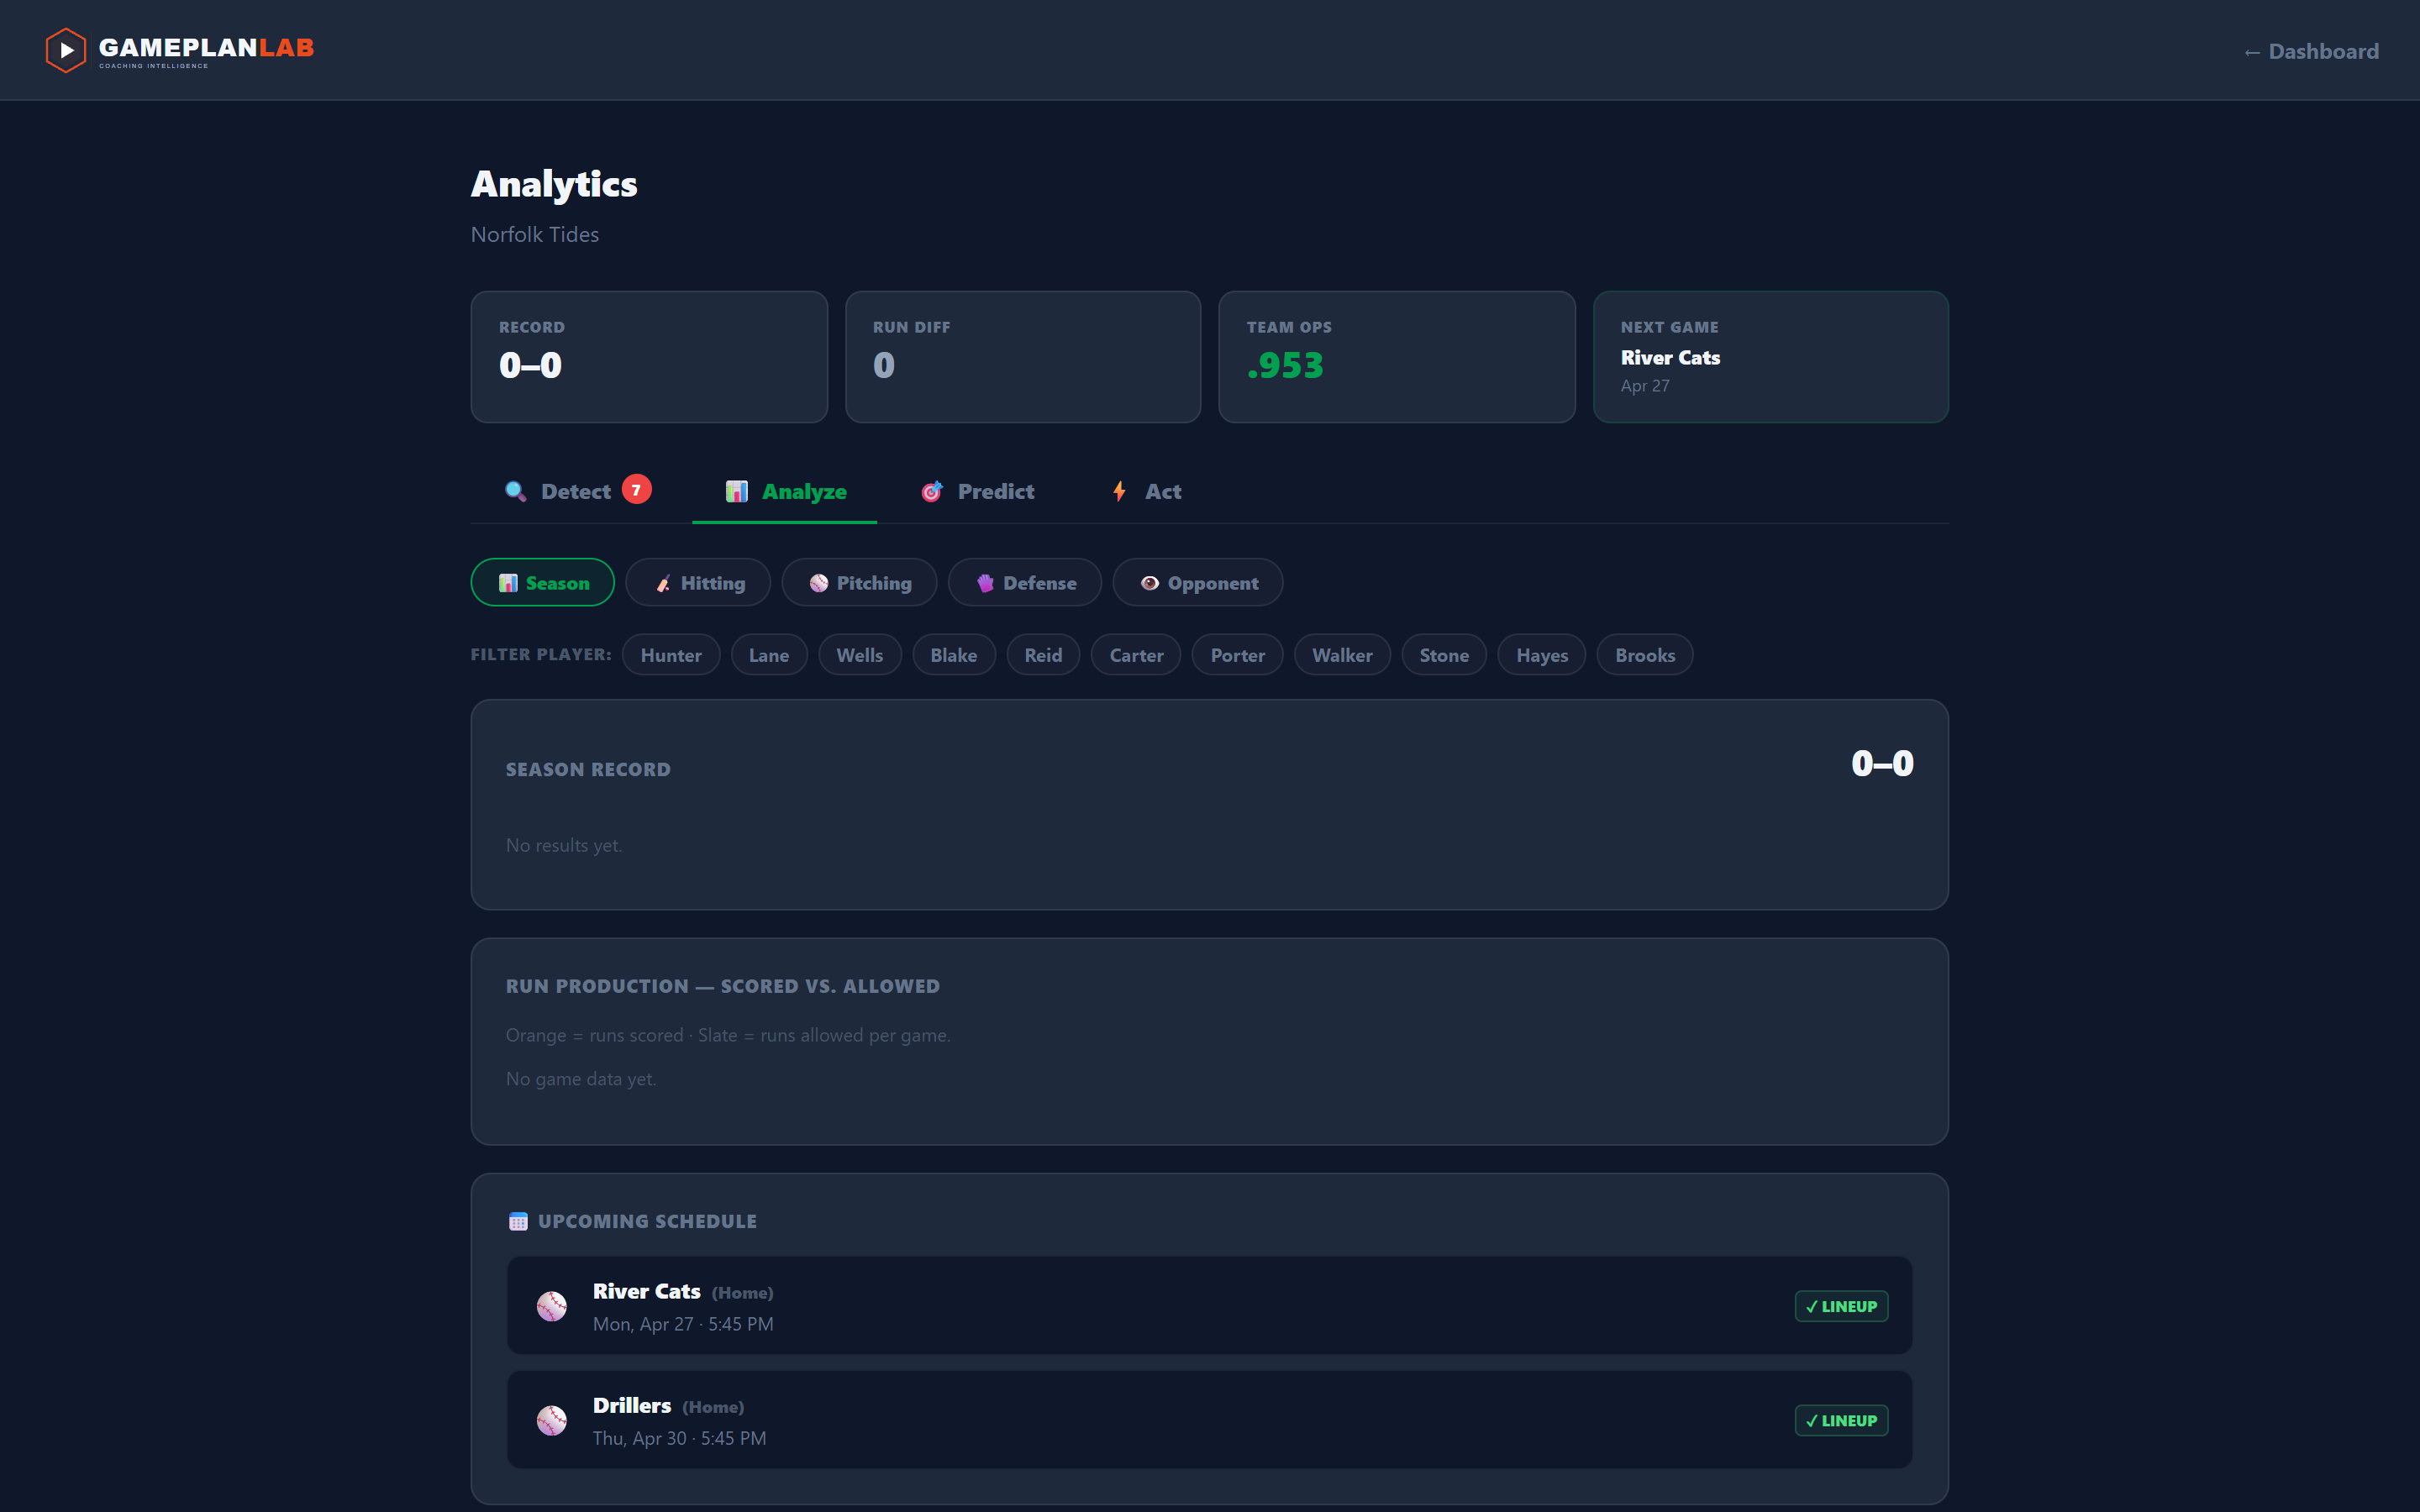Click the 'No game data yet.' message
The width and height of the screenshot is (2420, 1512).
pos(581,1079)
